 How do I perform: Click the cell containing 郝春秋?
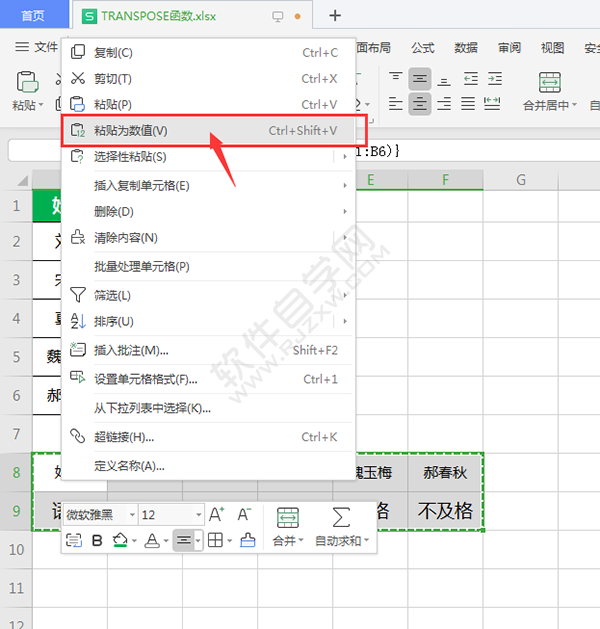tap(445, 472)
